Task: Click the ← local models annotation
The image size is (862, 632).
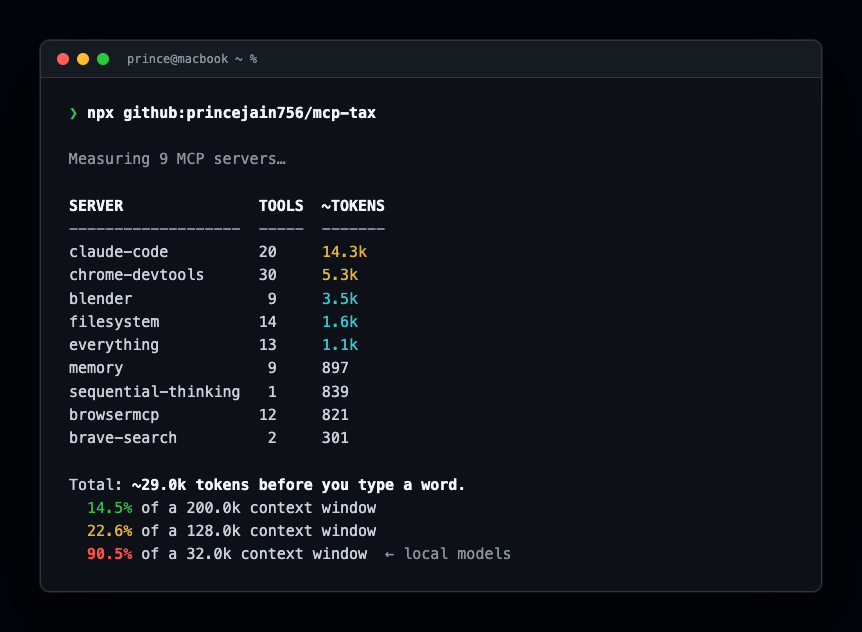Action: (447, 554)
